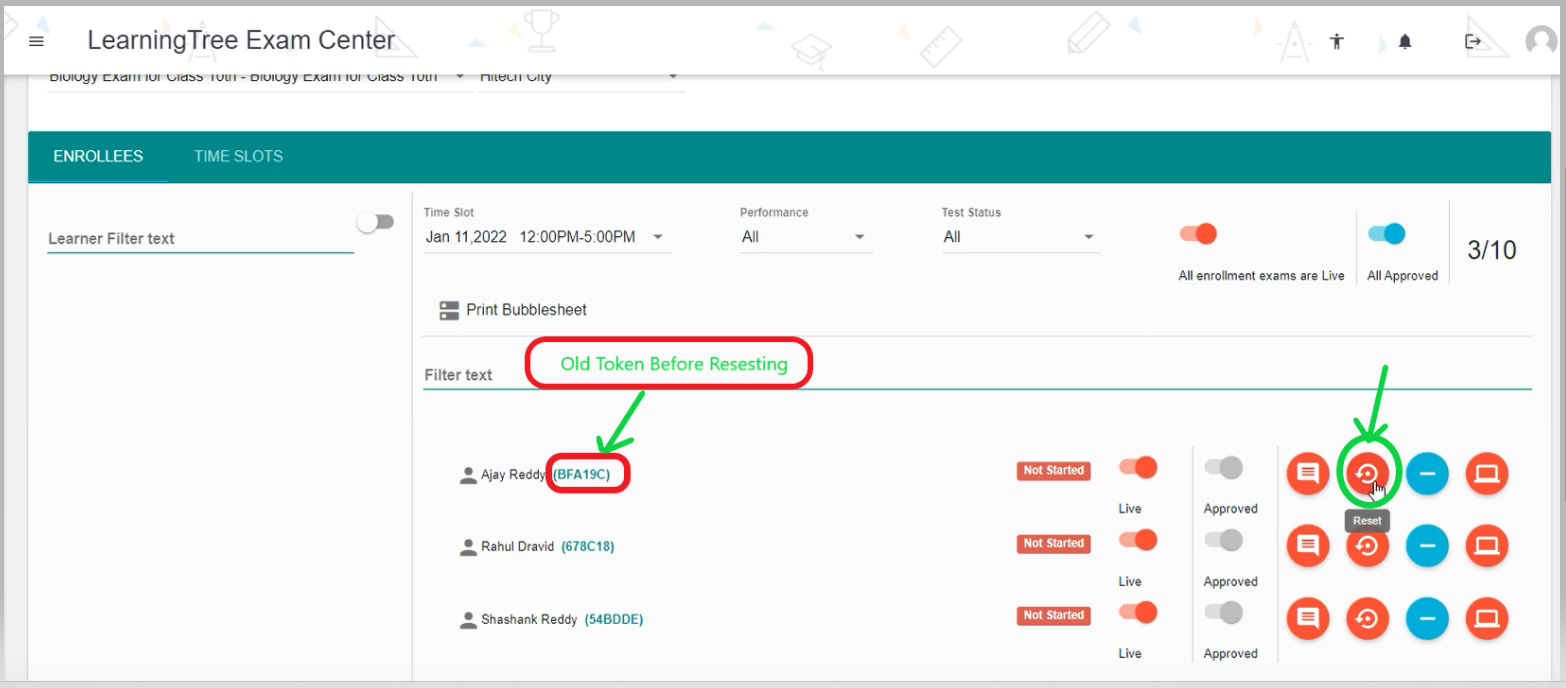
Task: Click Print Bubblesheet
Action: point(514,310)
